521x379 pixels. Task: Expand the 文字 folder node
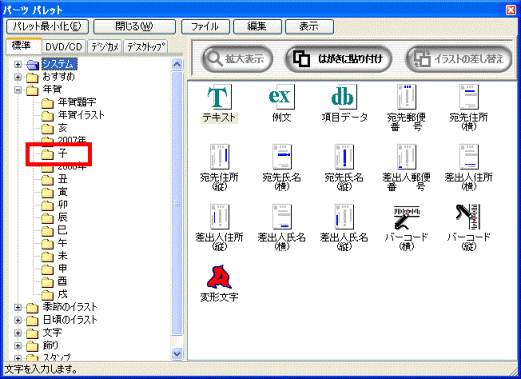pos(18,333)
